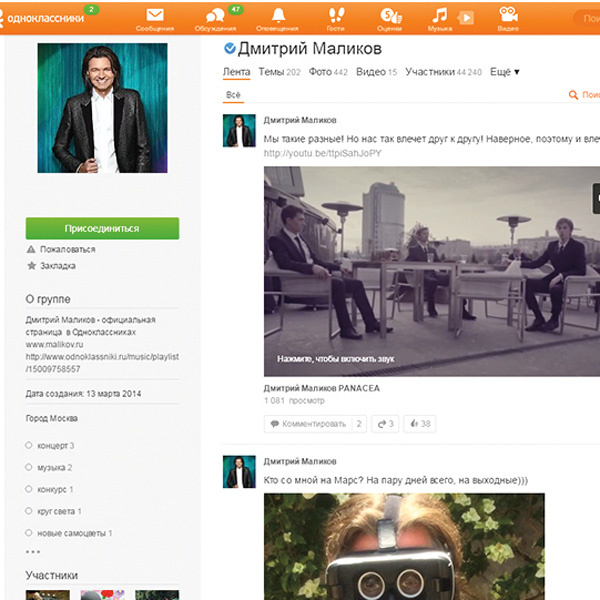Start the music player play button
The width and height of the screenshot is (600, 600).
(466, 18)
